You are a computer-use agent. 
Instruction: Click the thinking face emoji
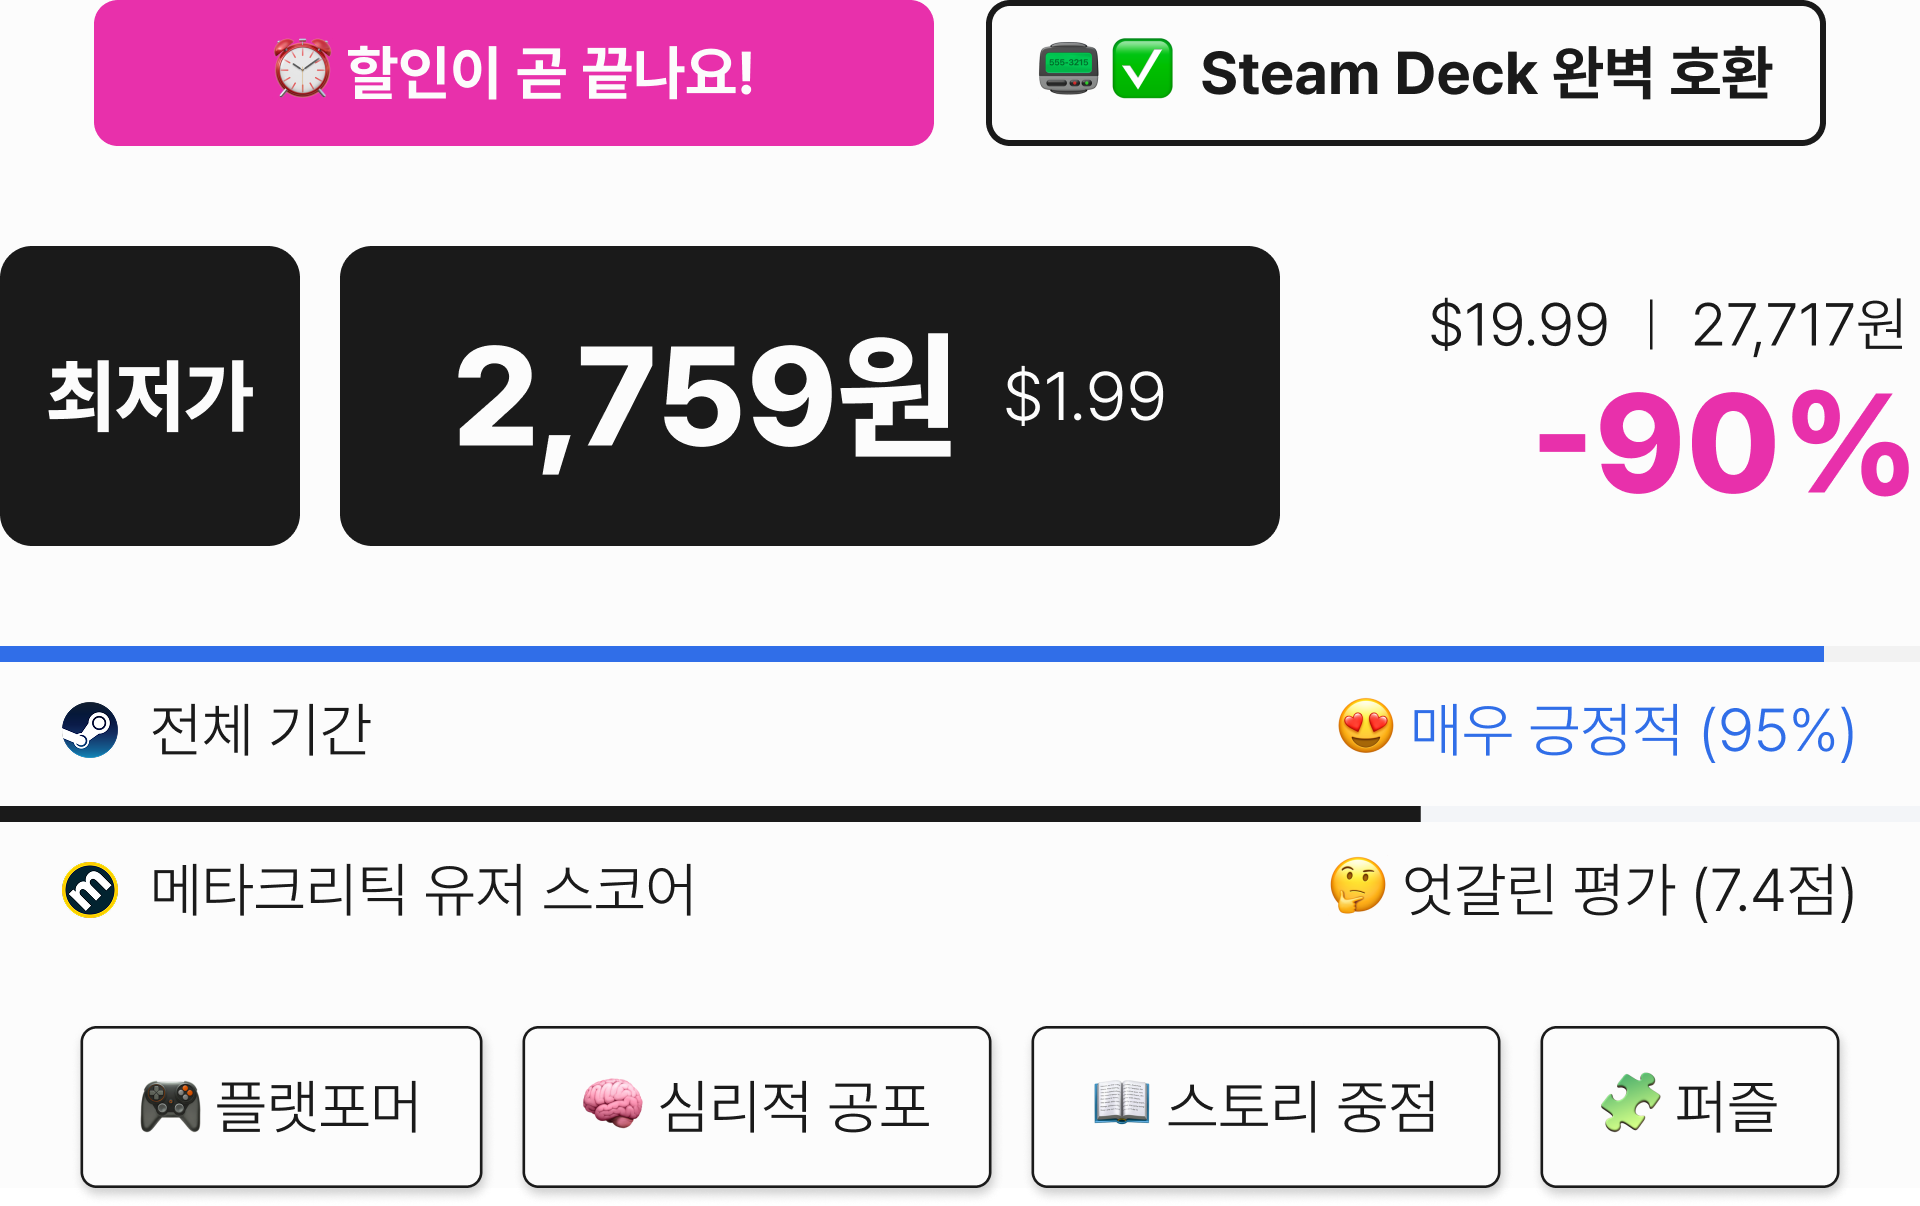[x=1358, y=886]
